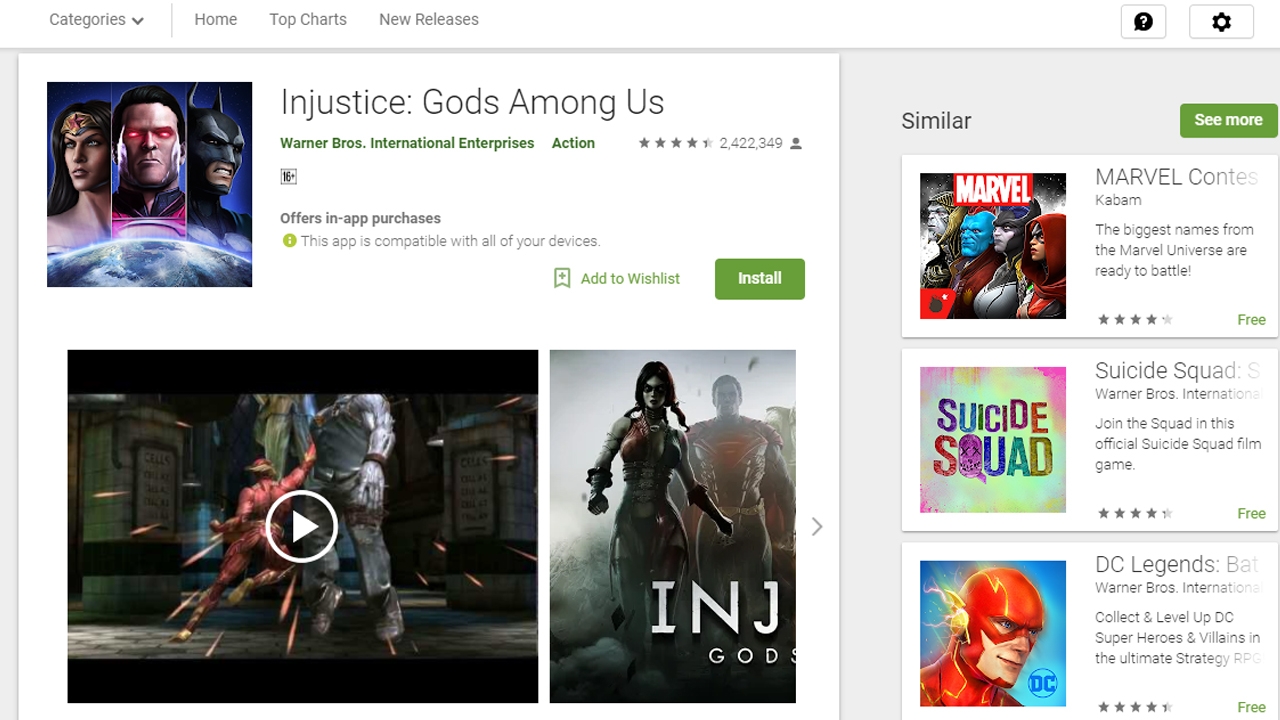Click Free price on DC Legends card
Image resolution: width=1280 pixels, height=720 pixels.
[1252, 708]
